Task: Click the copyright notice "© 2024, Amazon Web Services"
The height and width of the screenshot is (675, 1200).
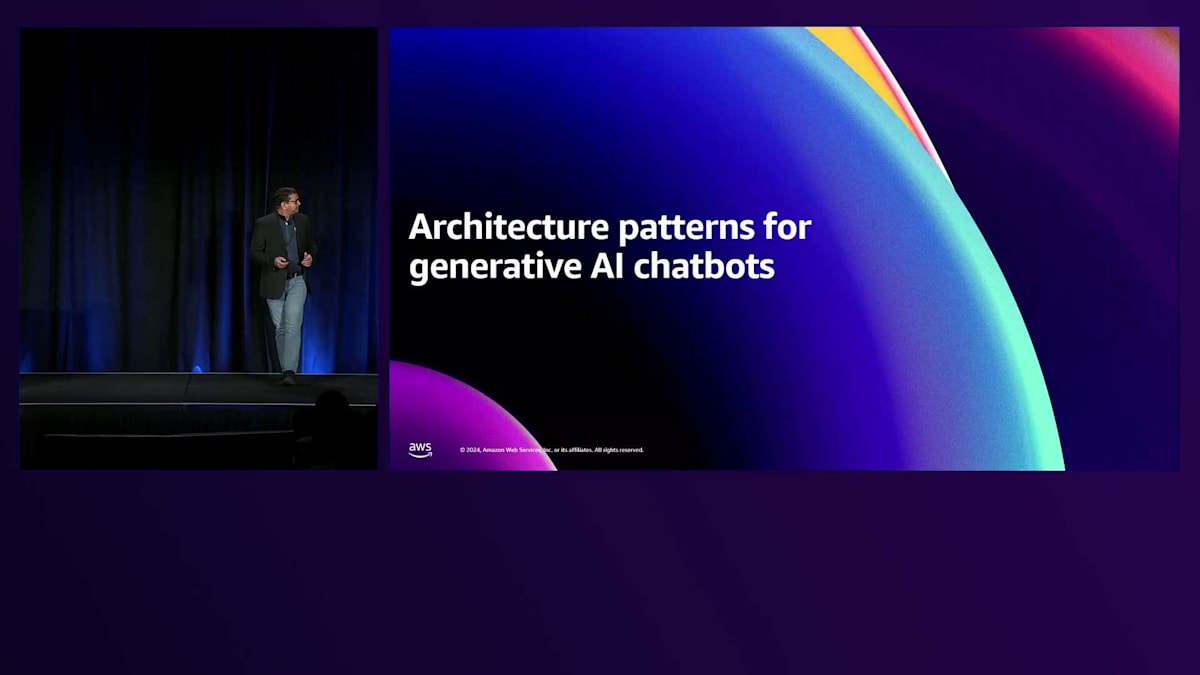Action: 552,450
